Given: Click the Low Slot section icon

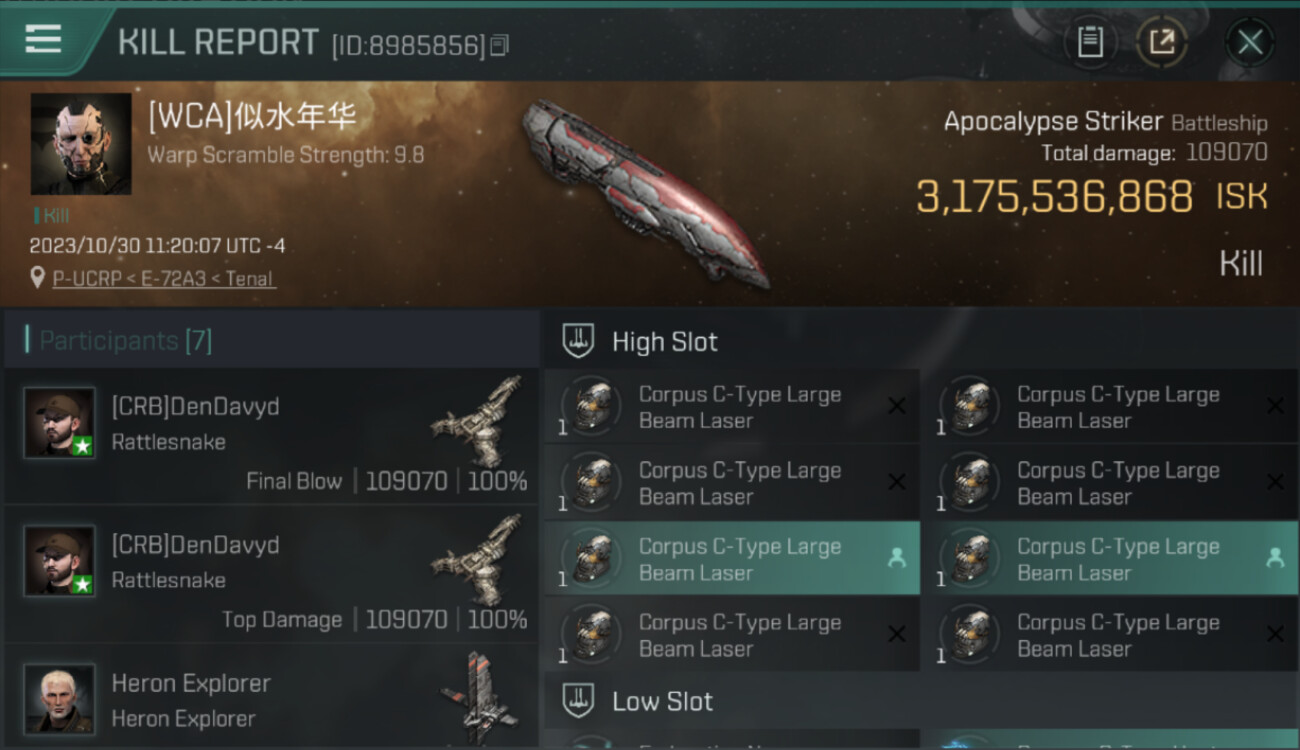Looking at the screenshot, I should (578, 700).
